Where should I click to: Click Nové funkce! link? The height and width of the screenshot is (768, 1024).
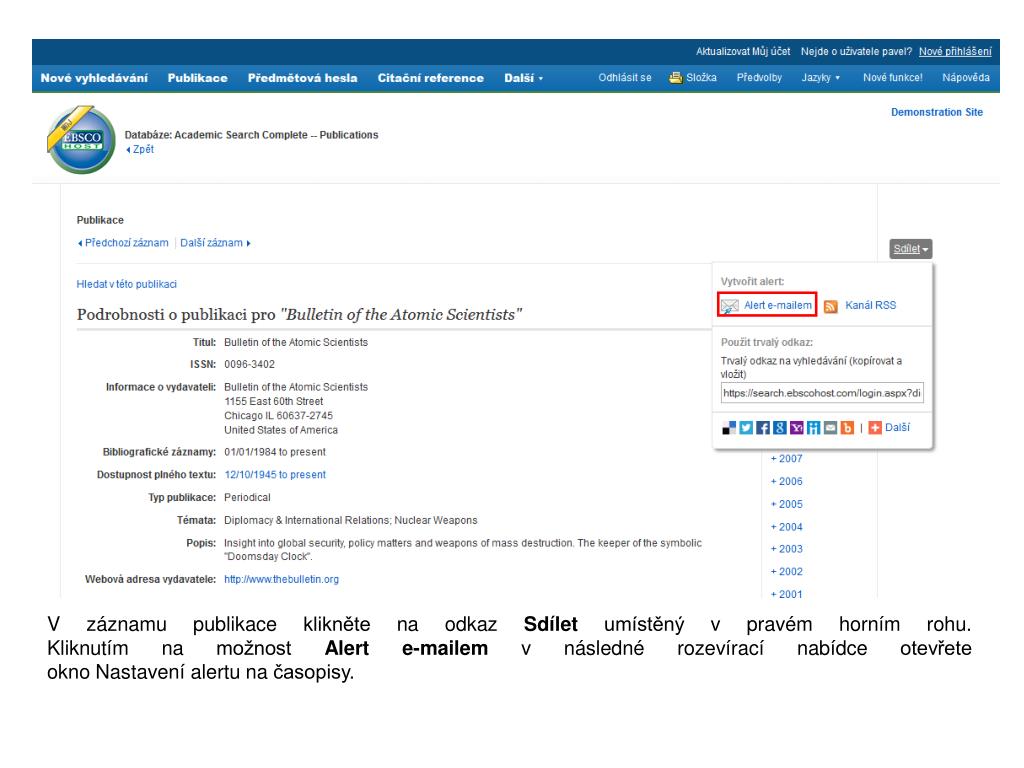892,78
